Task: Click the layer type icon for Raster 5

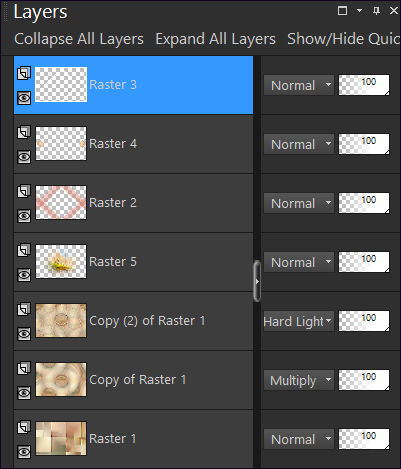Action: tap(24, 250)
